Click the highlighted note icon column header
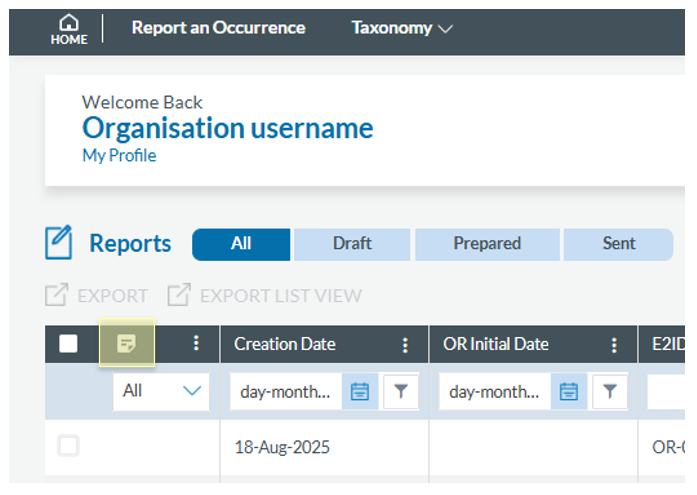 127,344
